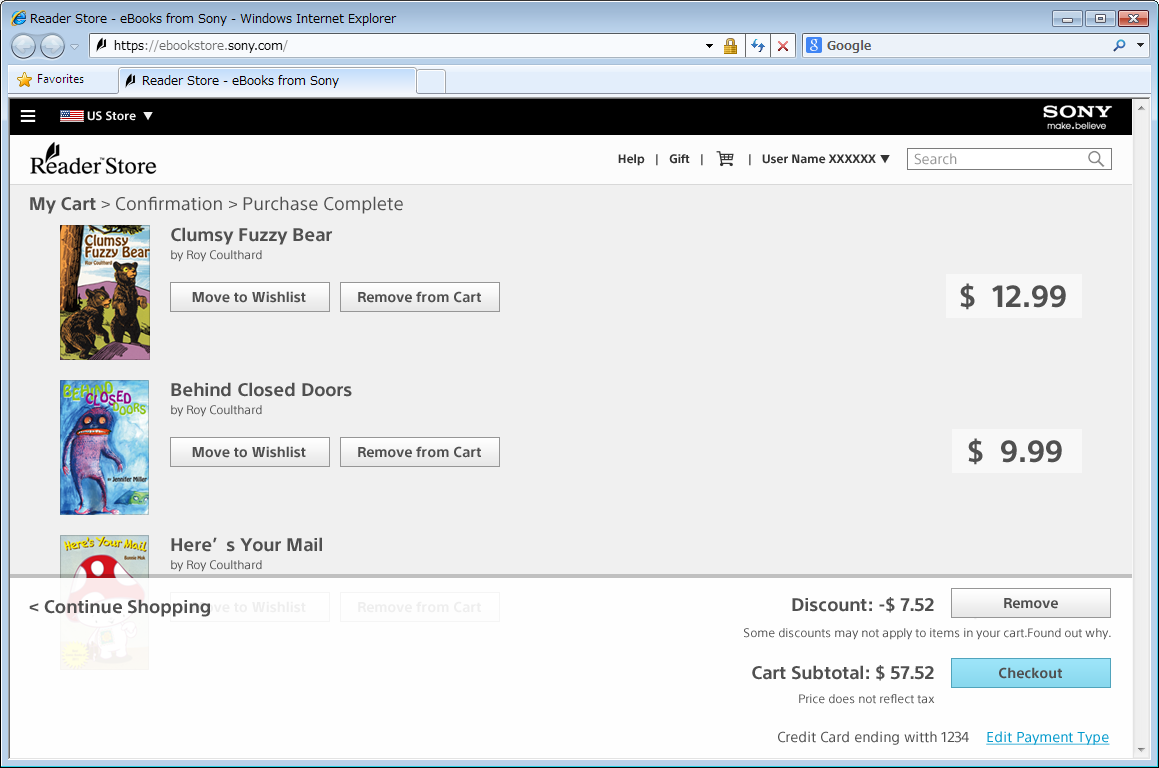Open the Clumsy Fuzzy Bear title
The height and width of the screenshot is (768, 1159).
[x=251, y=235]
